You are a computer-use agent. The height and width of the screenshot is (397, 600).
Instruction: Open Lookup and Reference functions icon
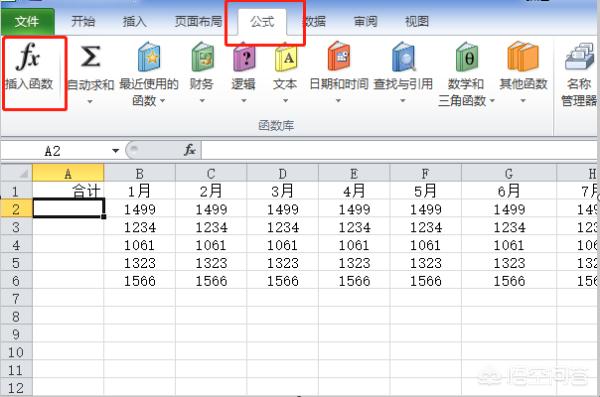pyautogui.click(x=403, y=57)
